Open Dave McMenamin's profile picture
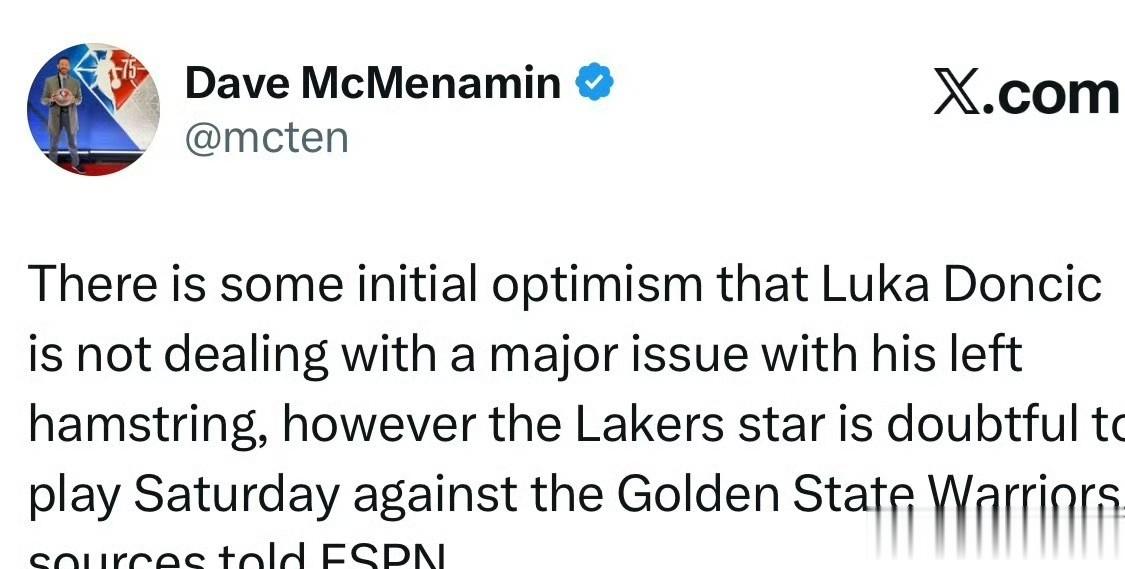Screen dimensions: 1125x569 pos(93,109)
